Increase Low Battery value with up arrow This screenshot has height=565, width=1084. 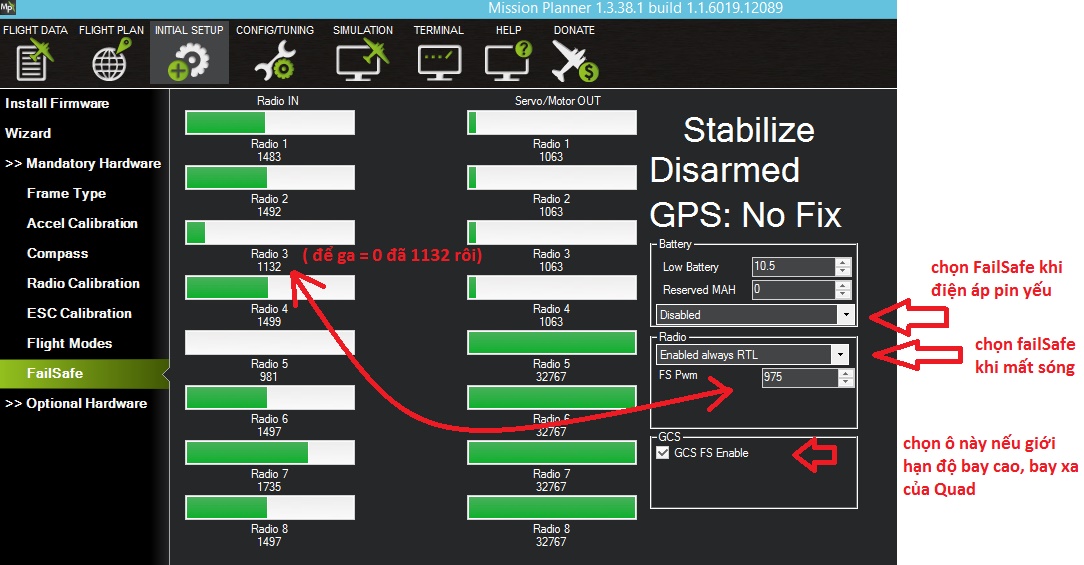tap(843, 262)
